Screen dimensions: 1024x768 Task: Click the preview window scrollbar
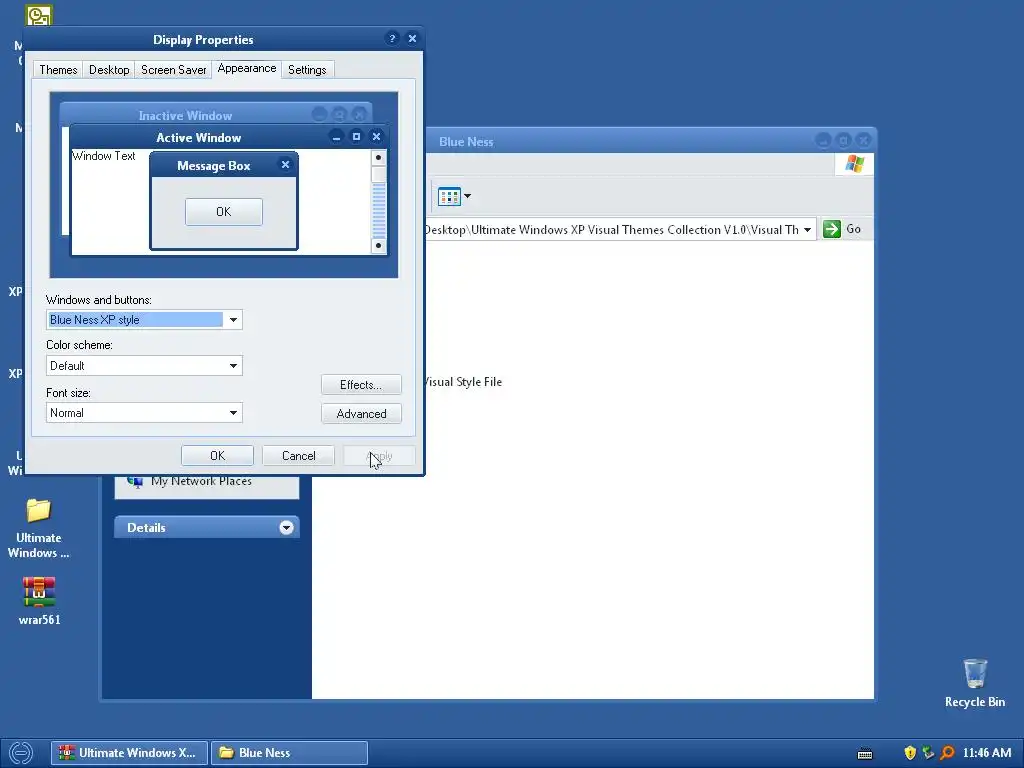(378, 202)
